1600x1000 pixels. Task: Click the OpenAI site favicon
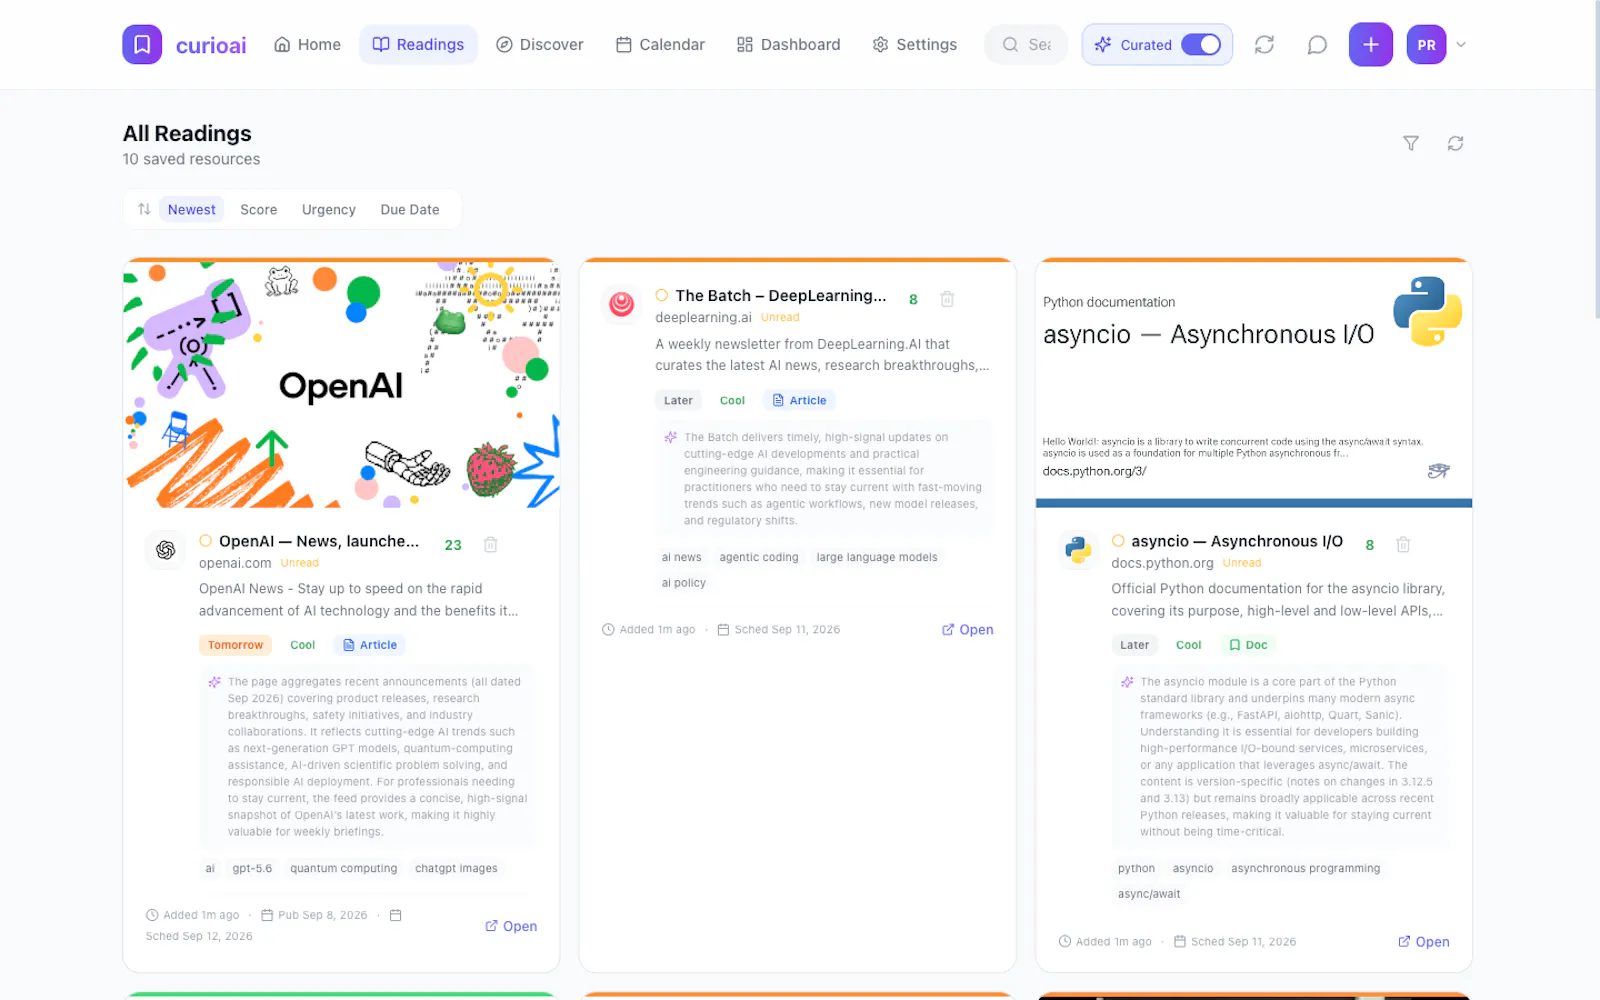click(x=165, y=550)
